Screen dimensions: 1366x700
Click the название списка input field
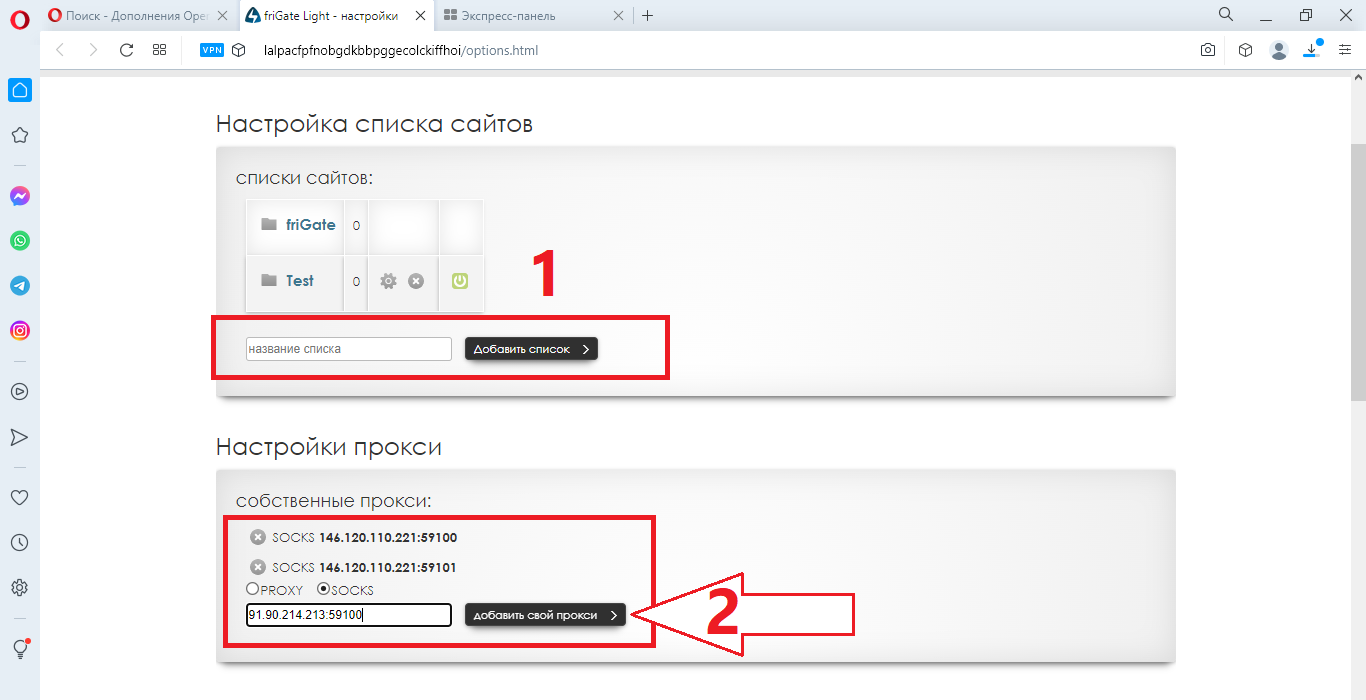pos(349,349)
